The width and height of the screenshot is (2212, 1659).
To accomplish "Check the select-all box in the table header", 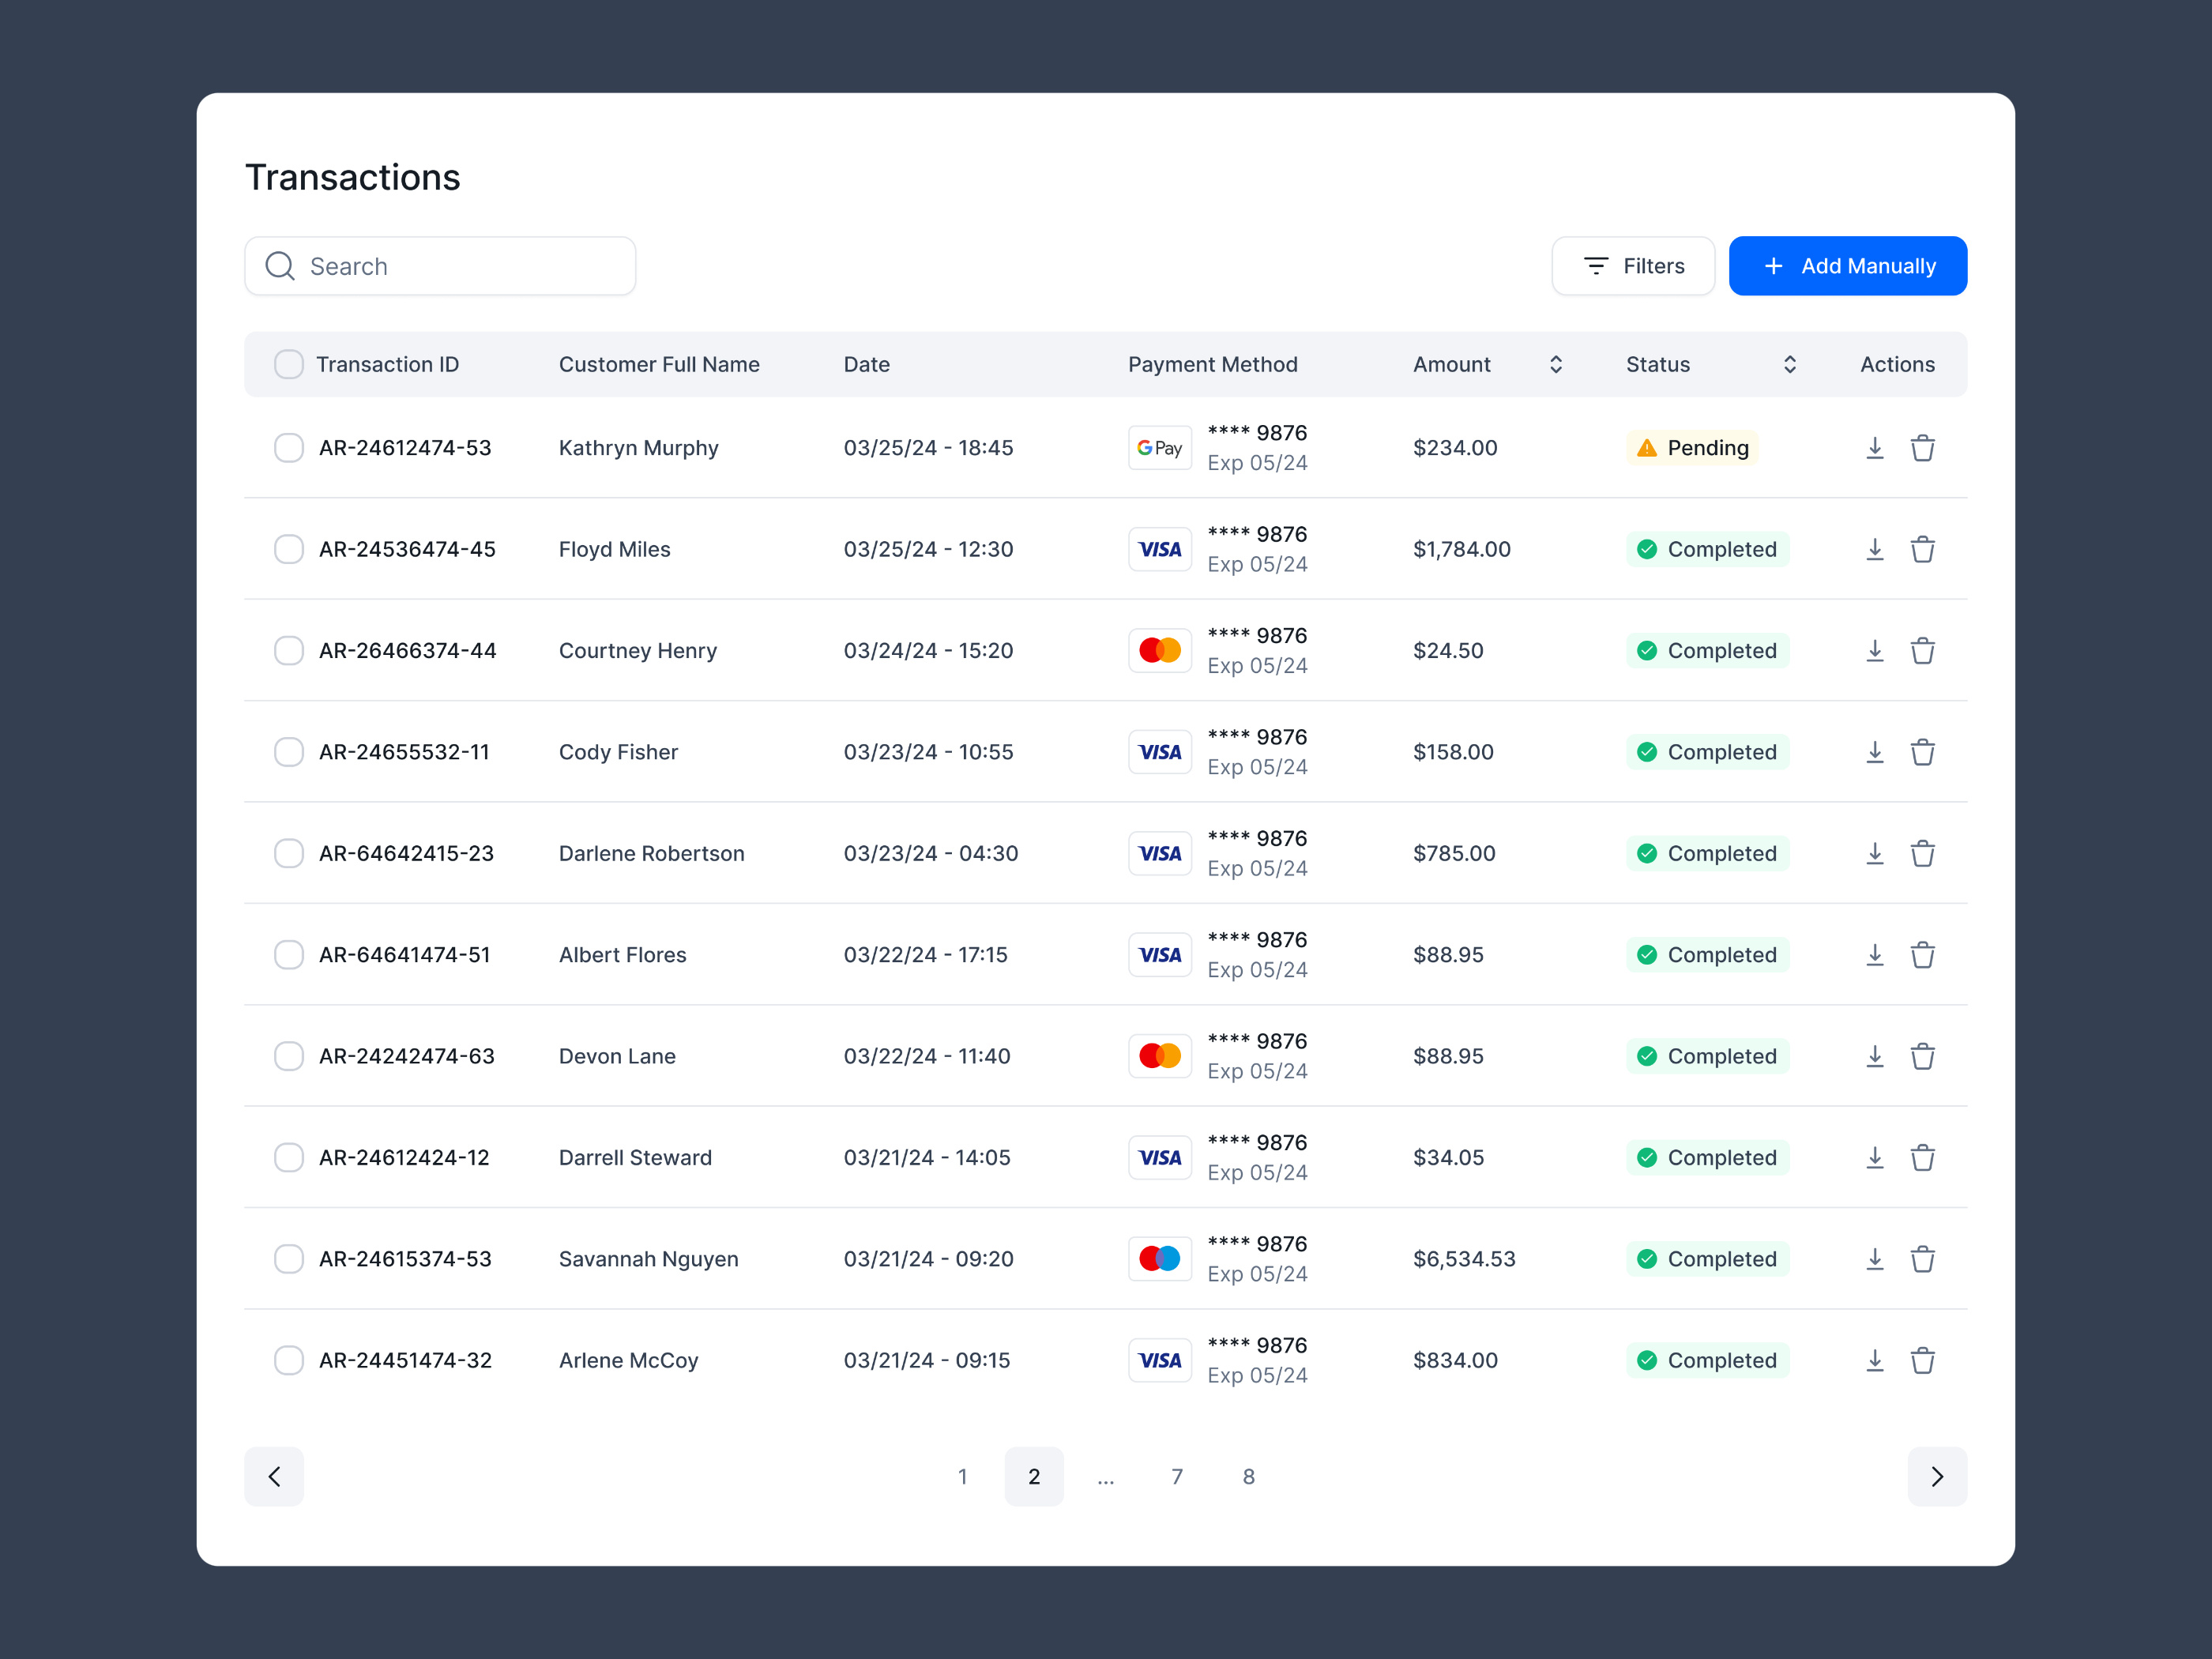I will [x=289, y=364].
